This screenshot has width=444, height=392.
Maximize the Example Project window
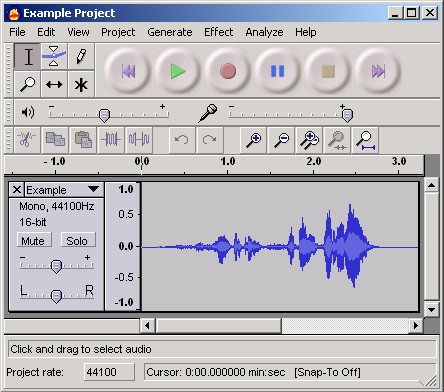[x=412, y=13]
